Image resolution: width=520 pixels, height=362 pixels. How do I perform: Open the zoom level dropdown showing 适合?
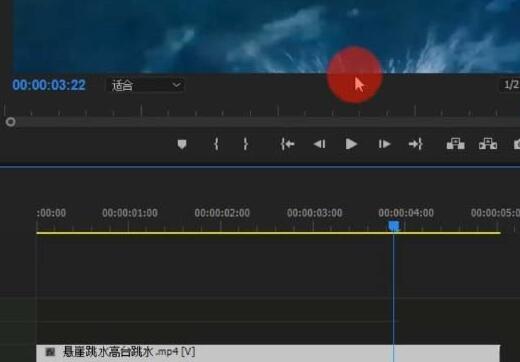[x=145, y=85]
